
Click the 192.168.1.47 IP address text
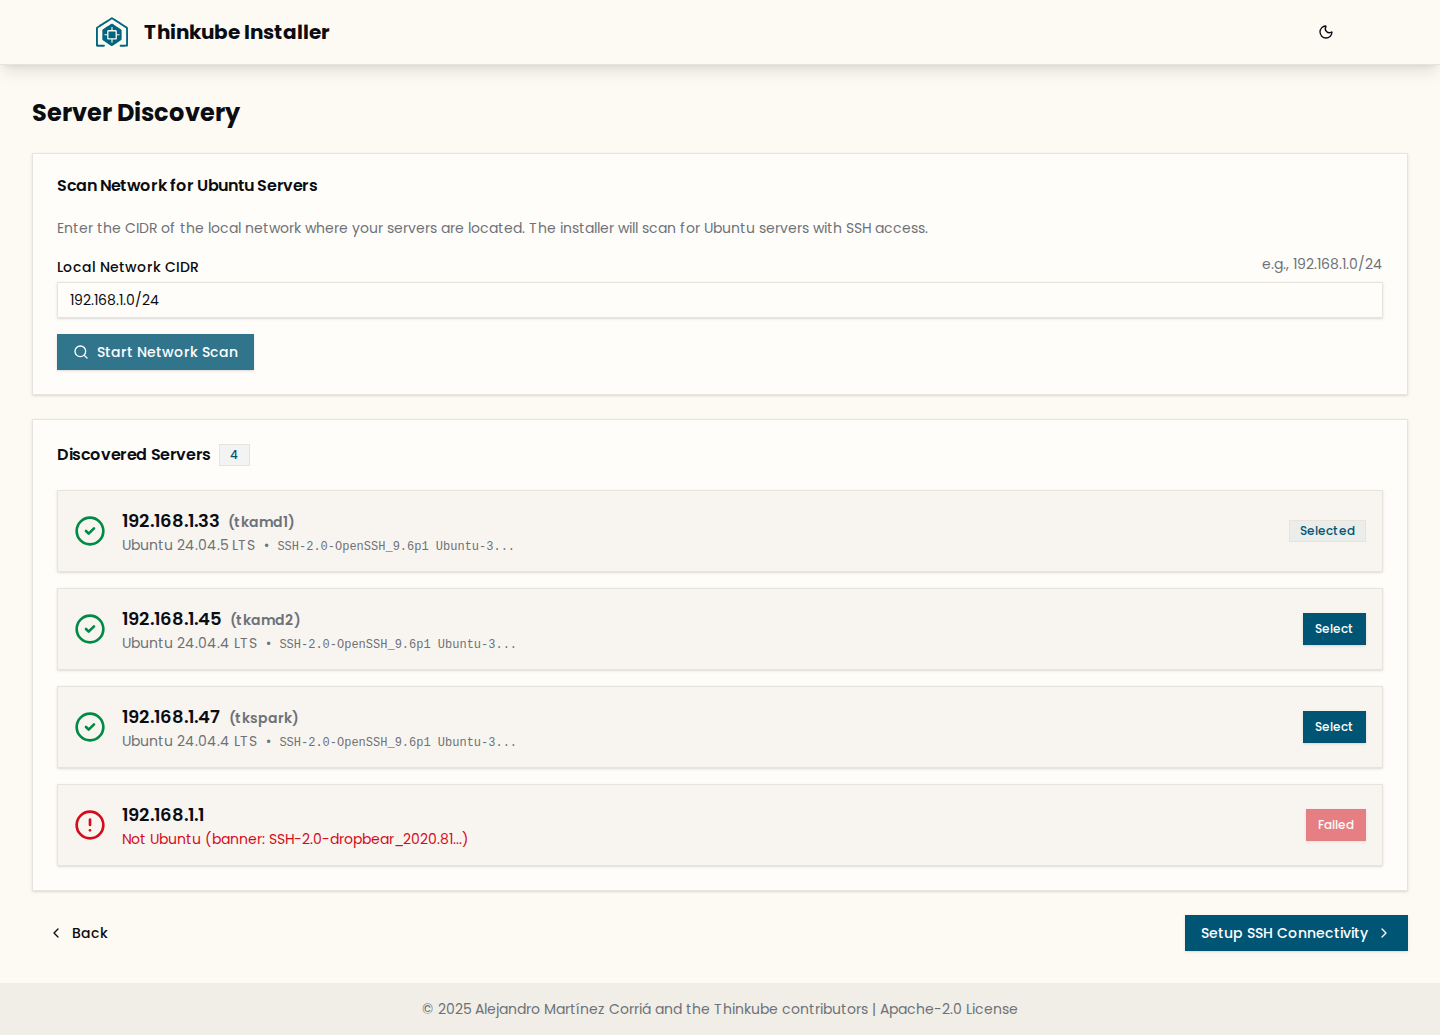coord(171,717)
